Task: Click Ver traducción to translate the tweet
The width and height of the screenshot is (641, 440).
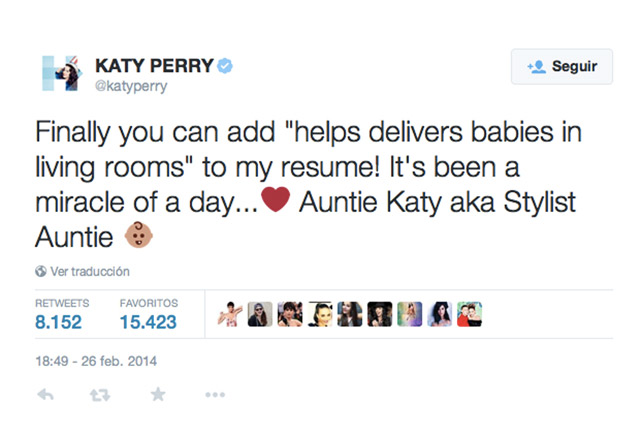Action: 90,271
